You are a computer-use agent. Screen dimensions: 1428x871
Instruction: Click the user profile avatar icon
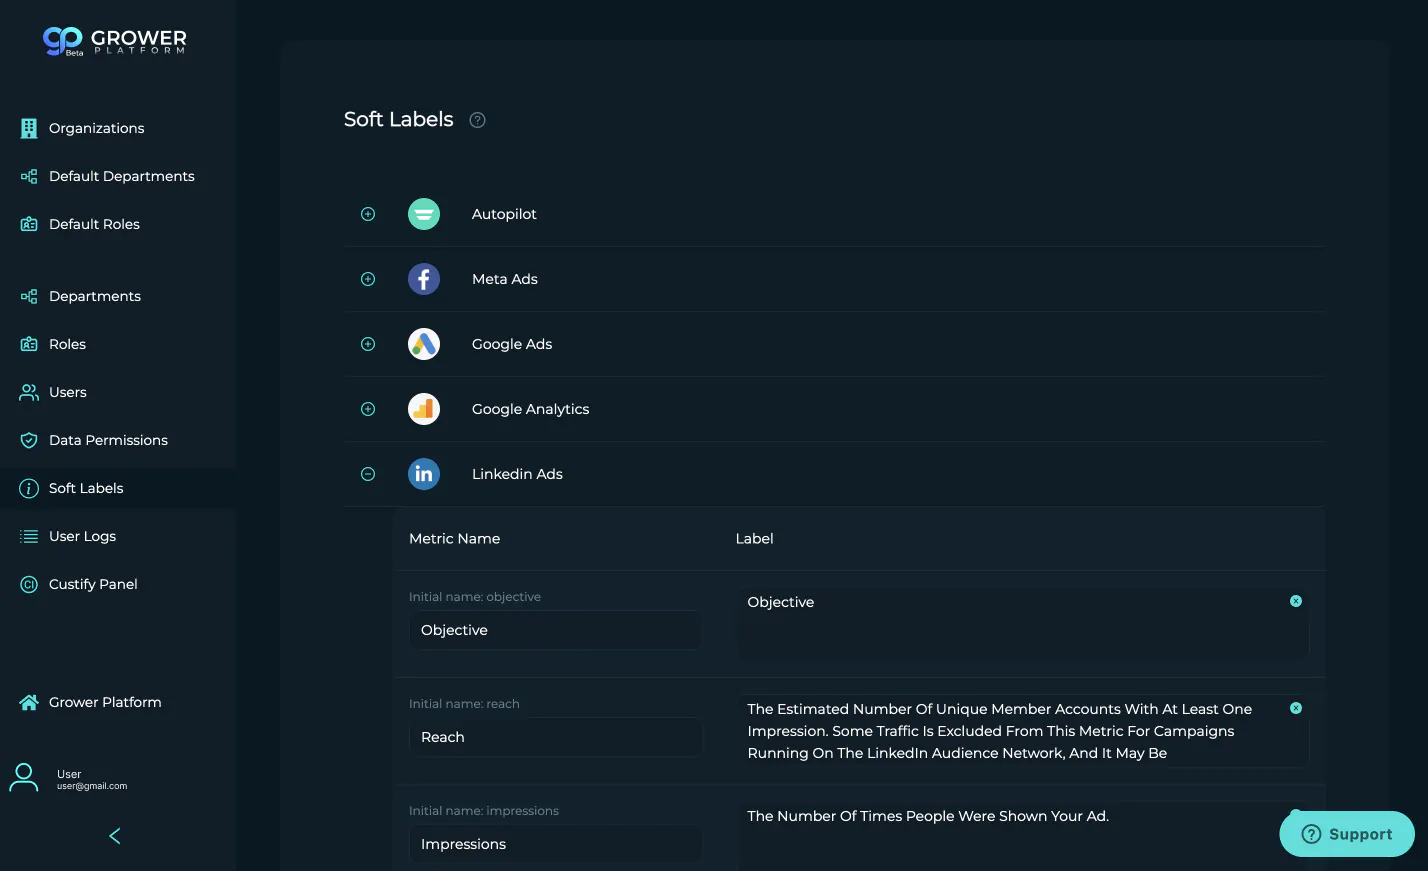coord(24,777)
